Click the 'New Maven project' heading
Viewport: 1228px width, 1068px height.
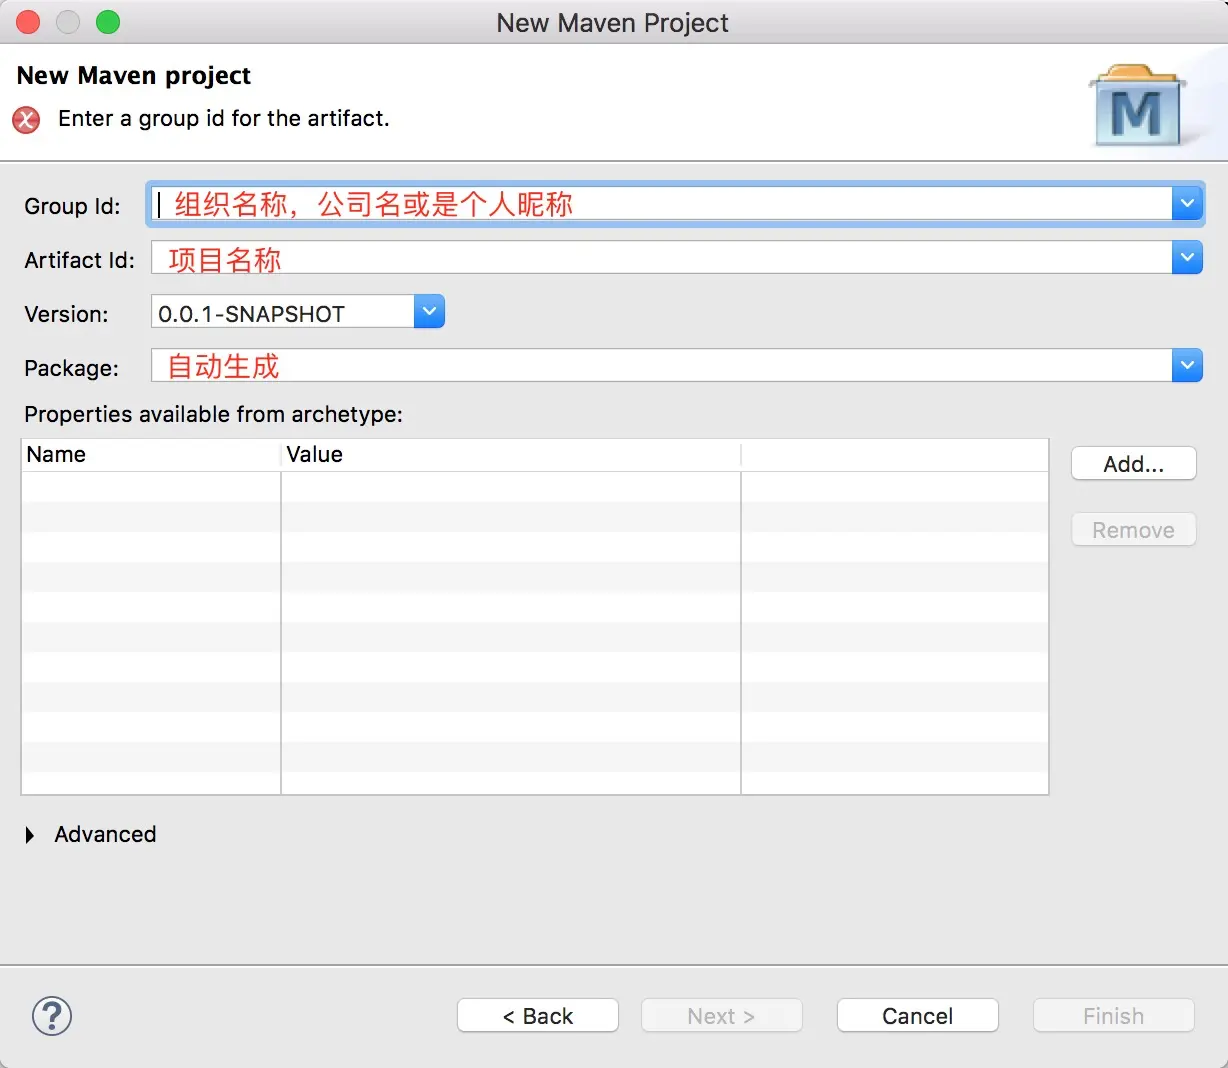point(134,75)
